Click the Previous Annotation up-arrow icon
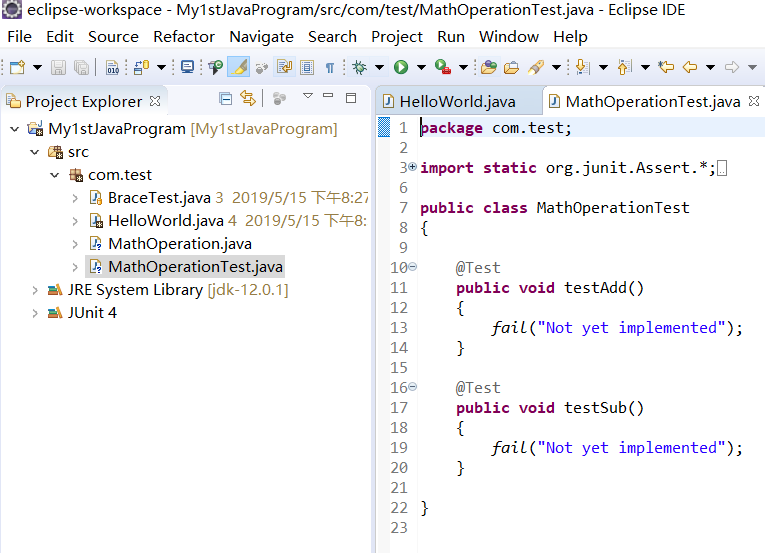765x553 pixels. tap(624, 67)
